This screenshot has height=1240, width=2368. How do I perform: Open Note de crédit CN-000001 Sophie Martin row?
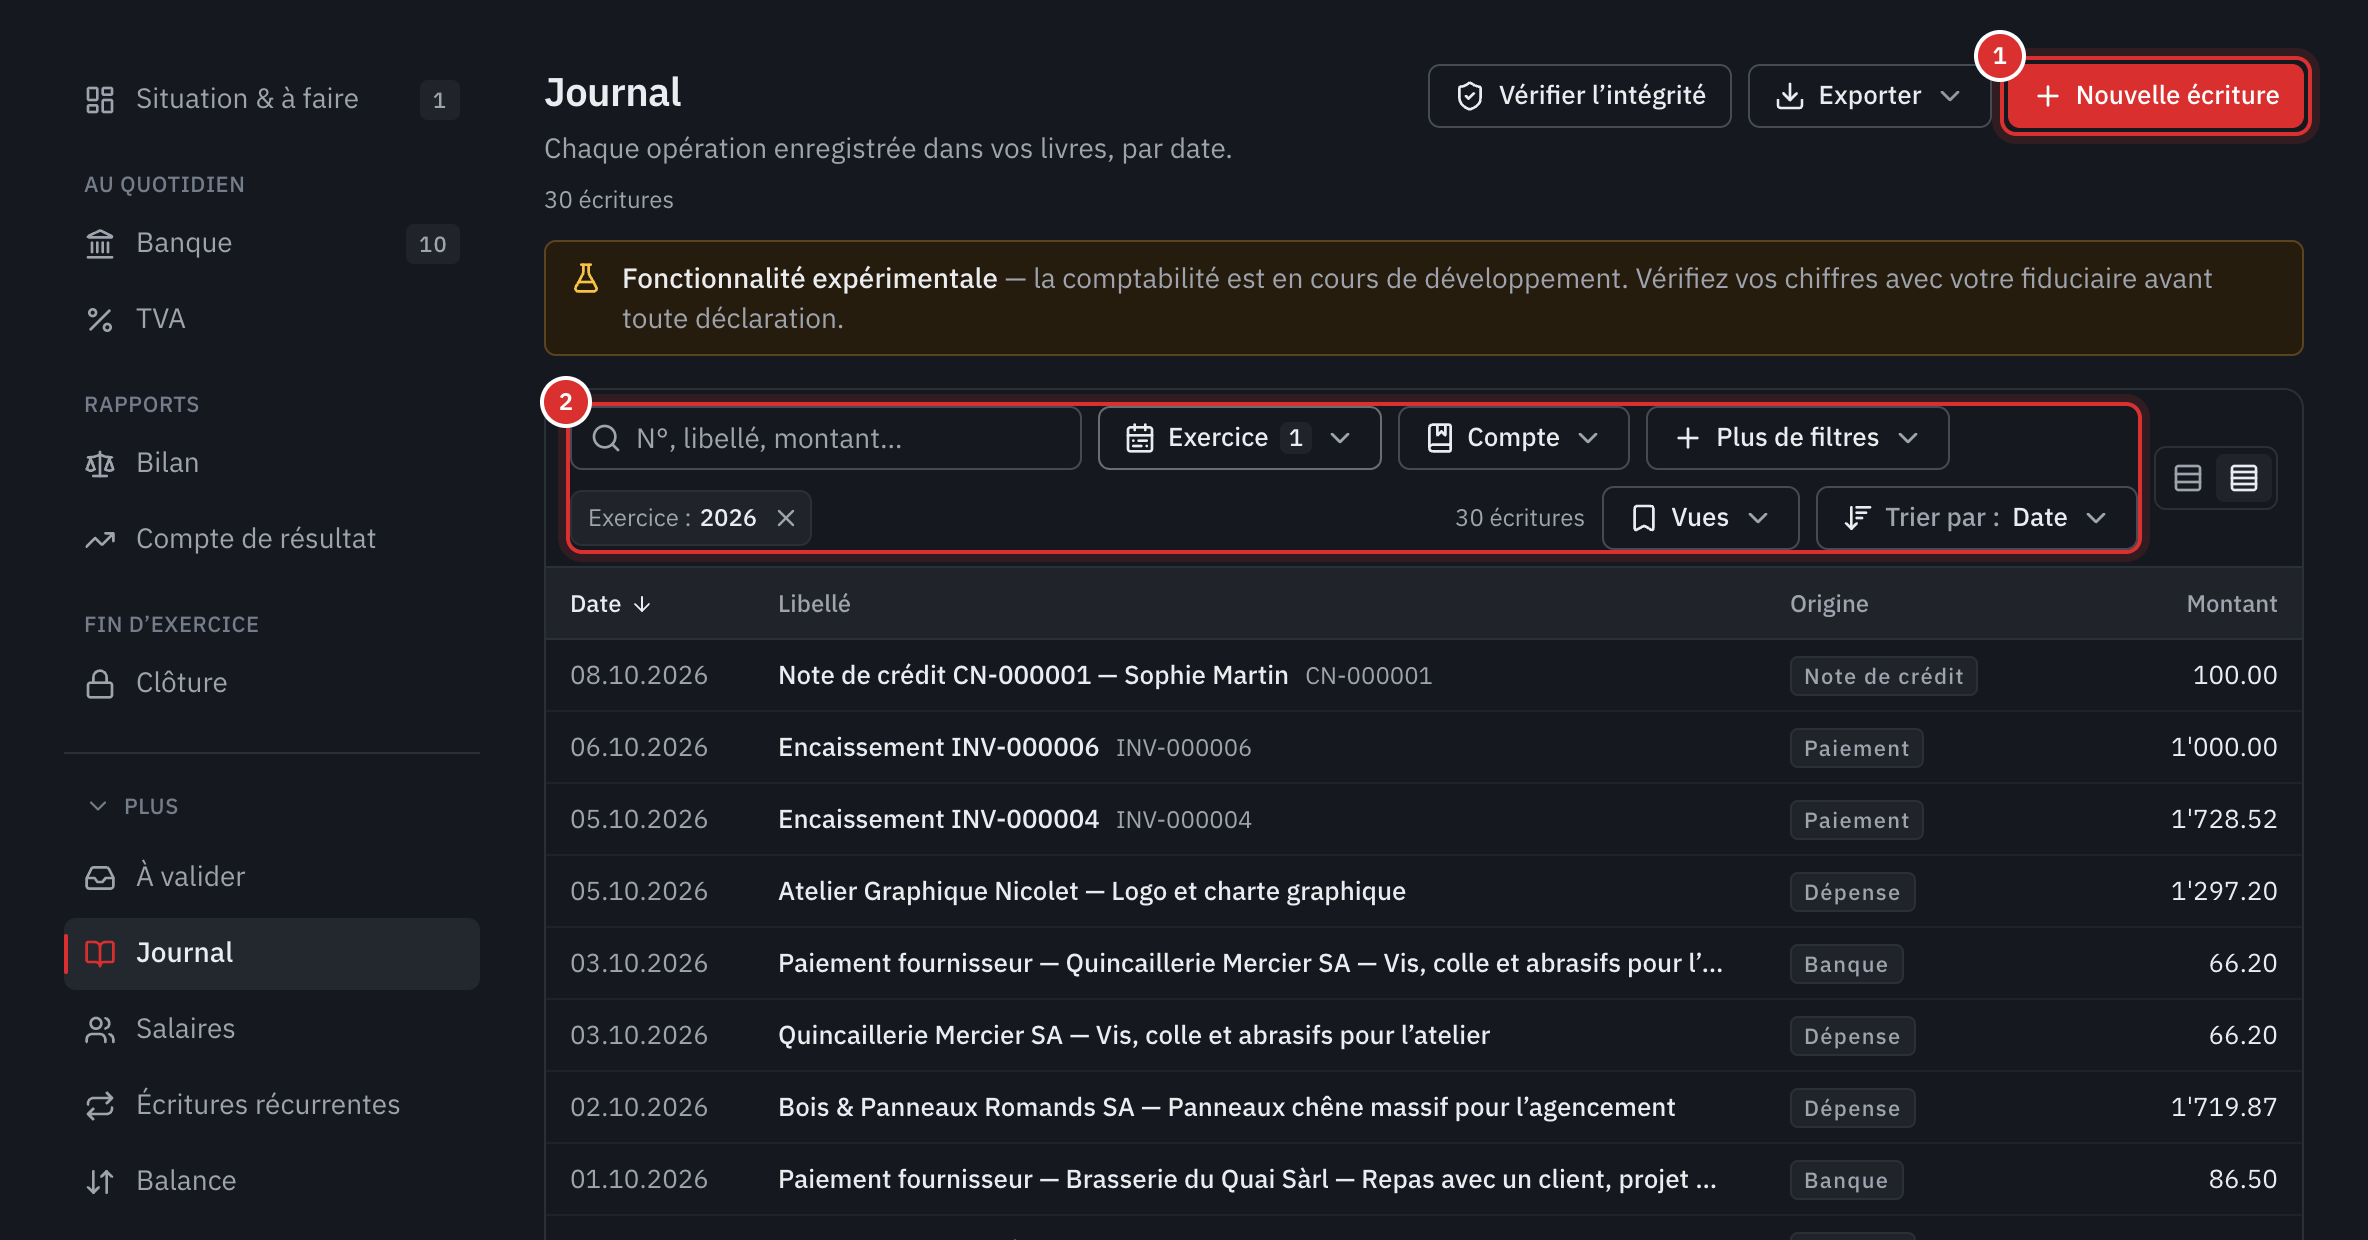coord(1423,676)
